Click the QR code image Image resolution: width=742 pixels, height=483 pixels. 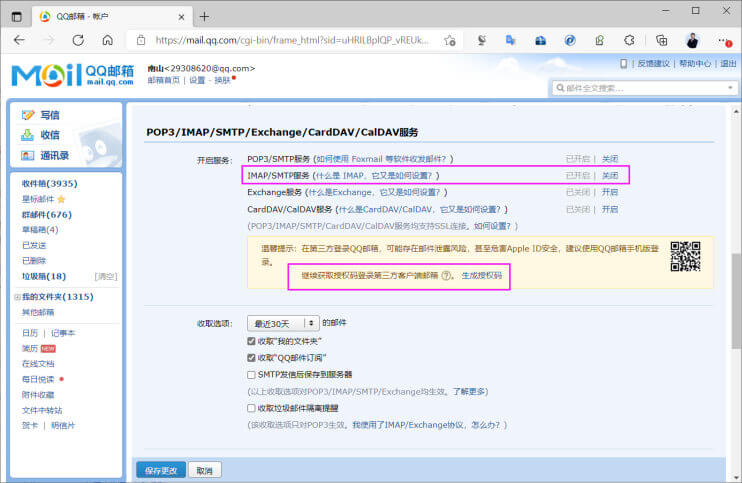pos(685,256)
